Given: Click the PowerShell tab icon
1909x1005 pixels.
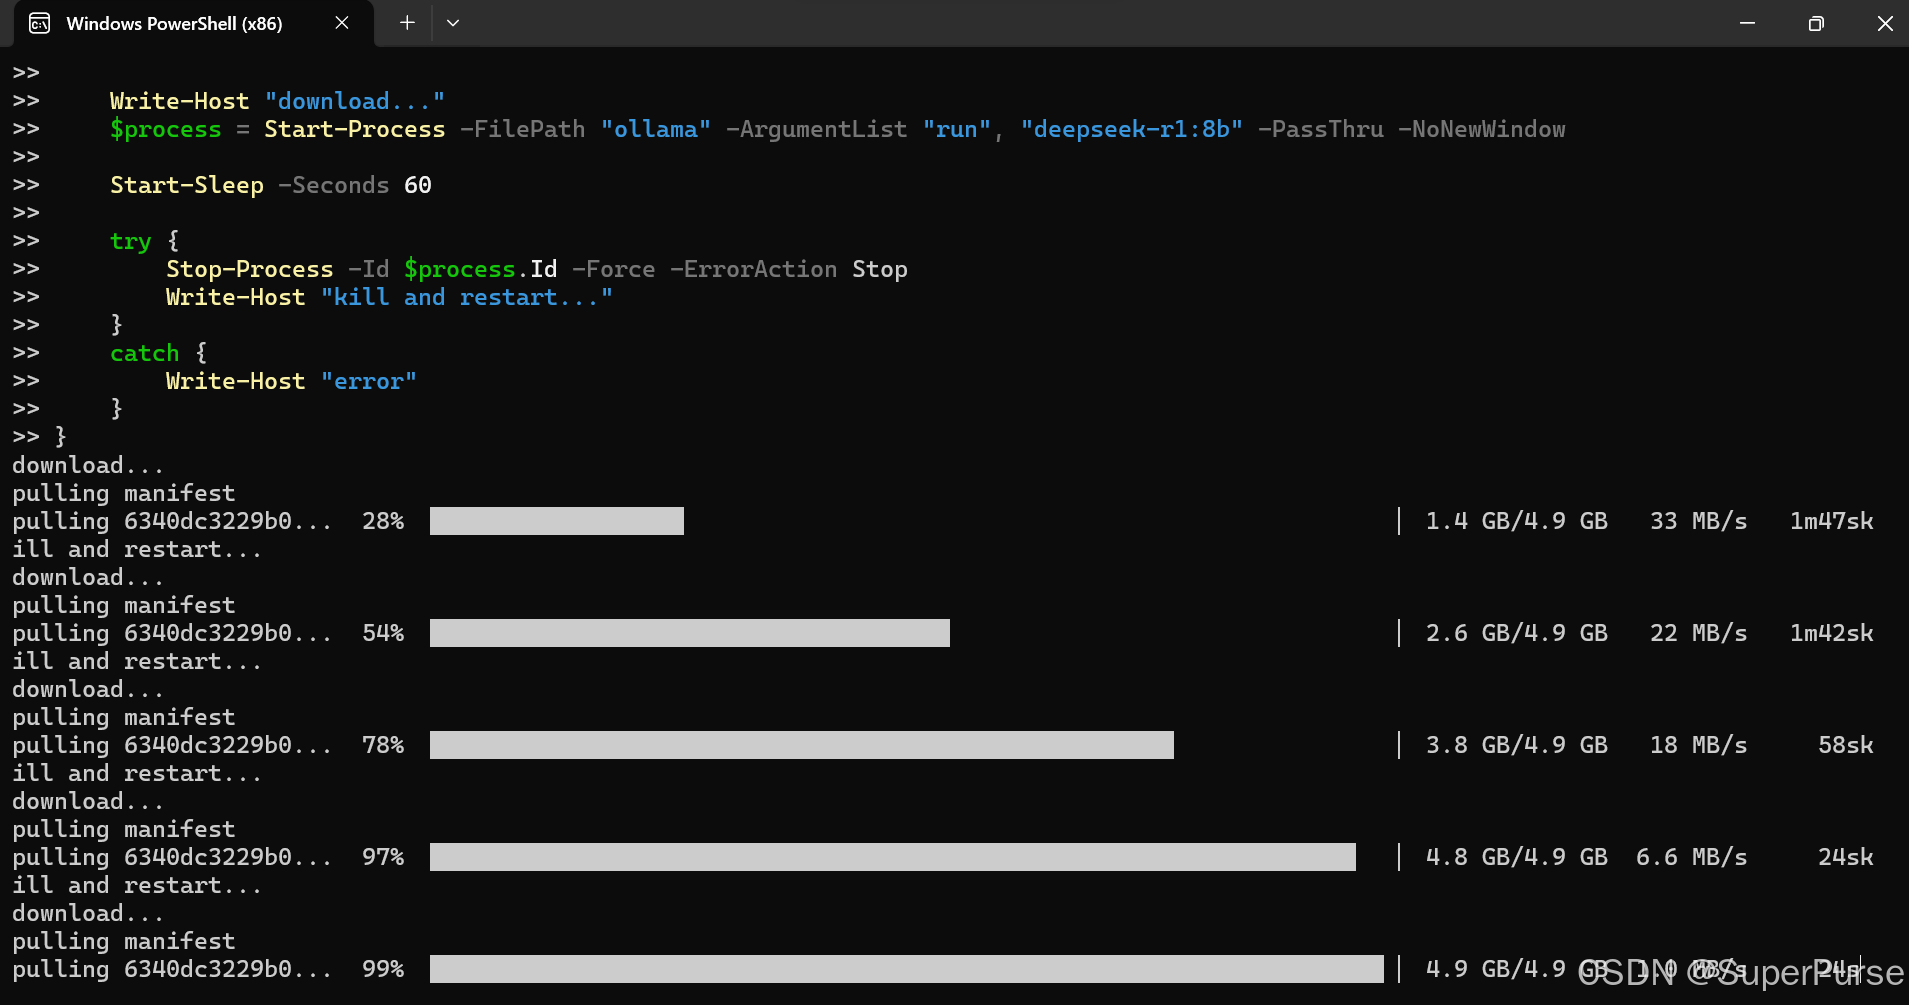Looking at the screenshot, I should 40,23.
